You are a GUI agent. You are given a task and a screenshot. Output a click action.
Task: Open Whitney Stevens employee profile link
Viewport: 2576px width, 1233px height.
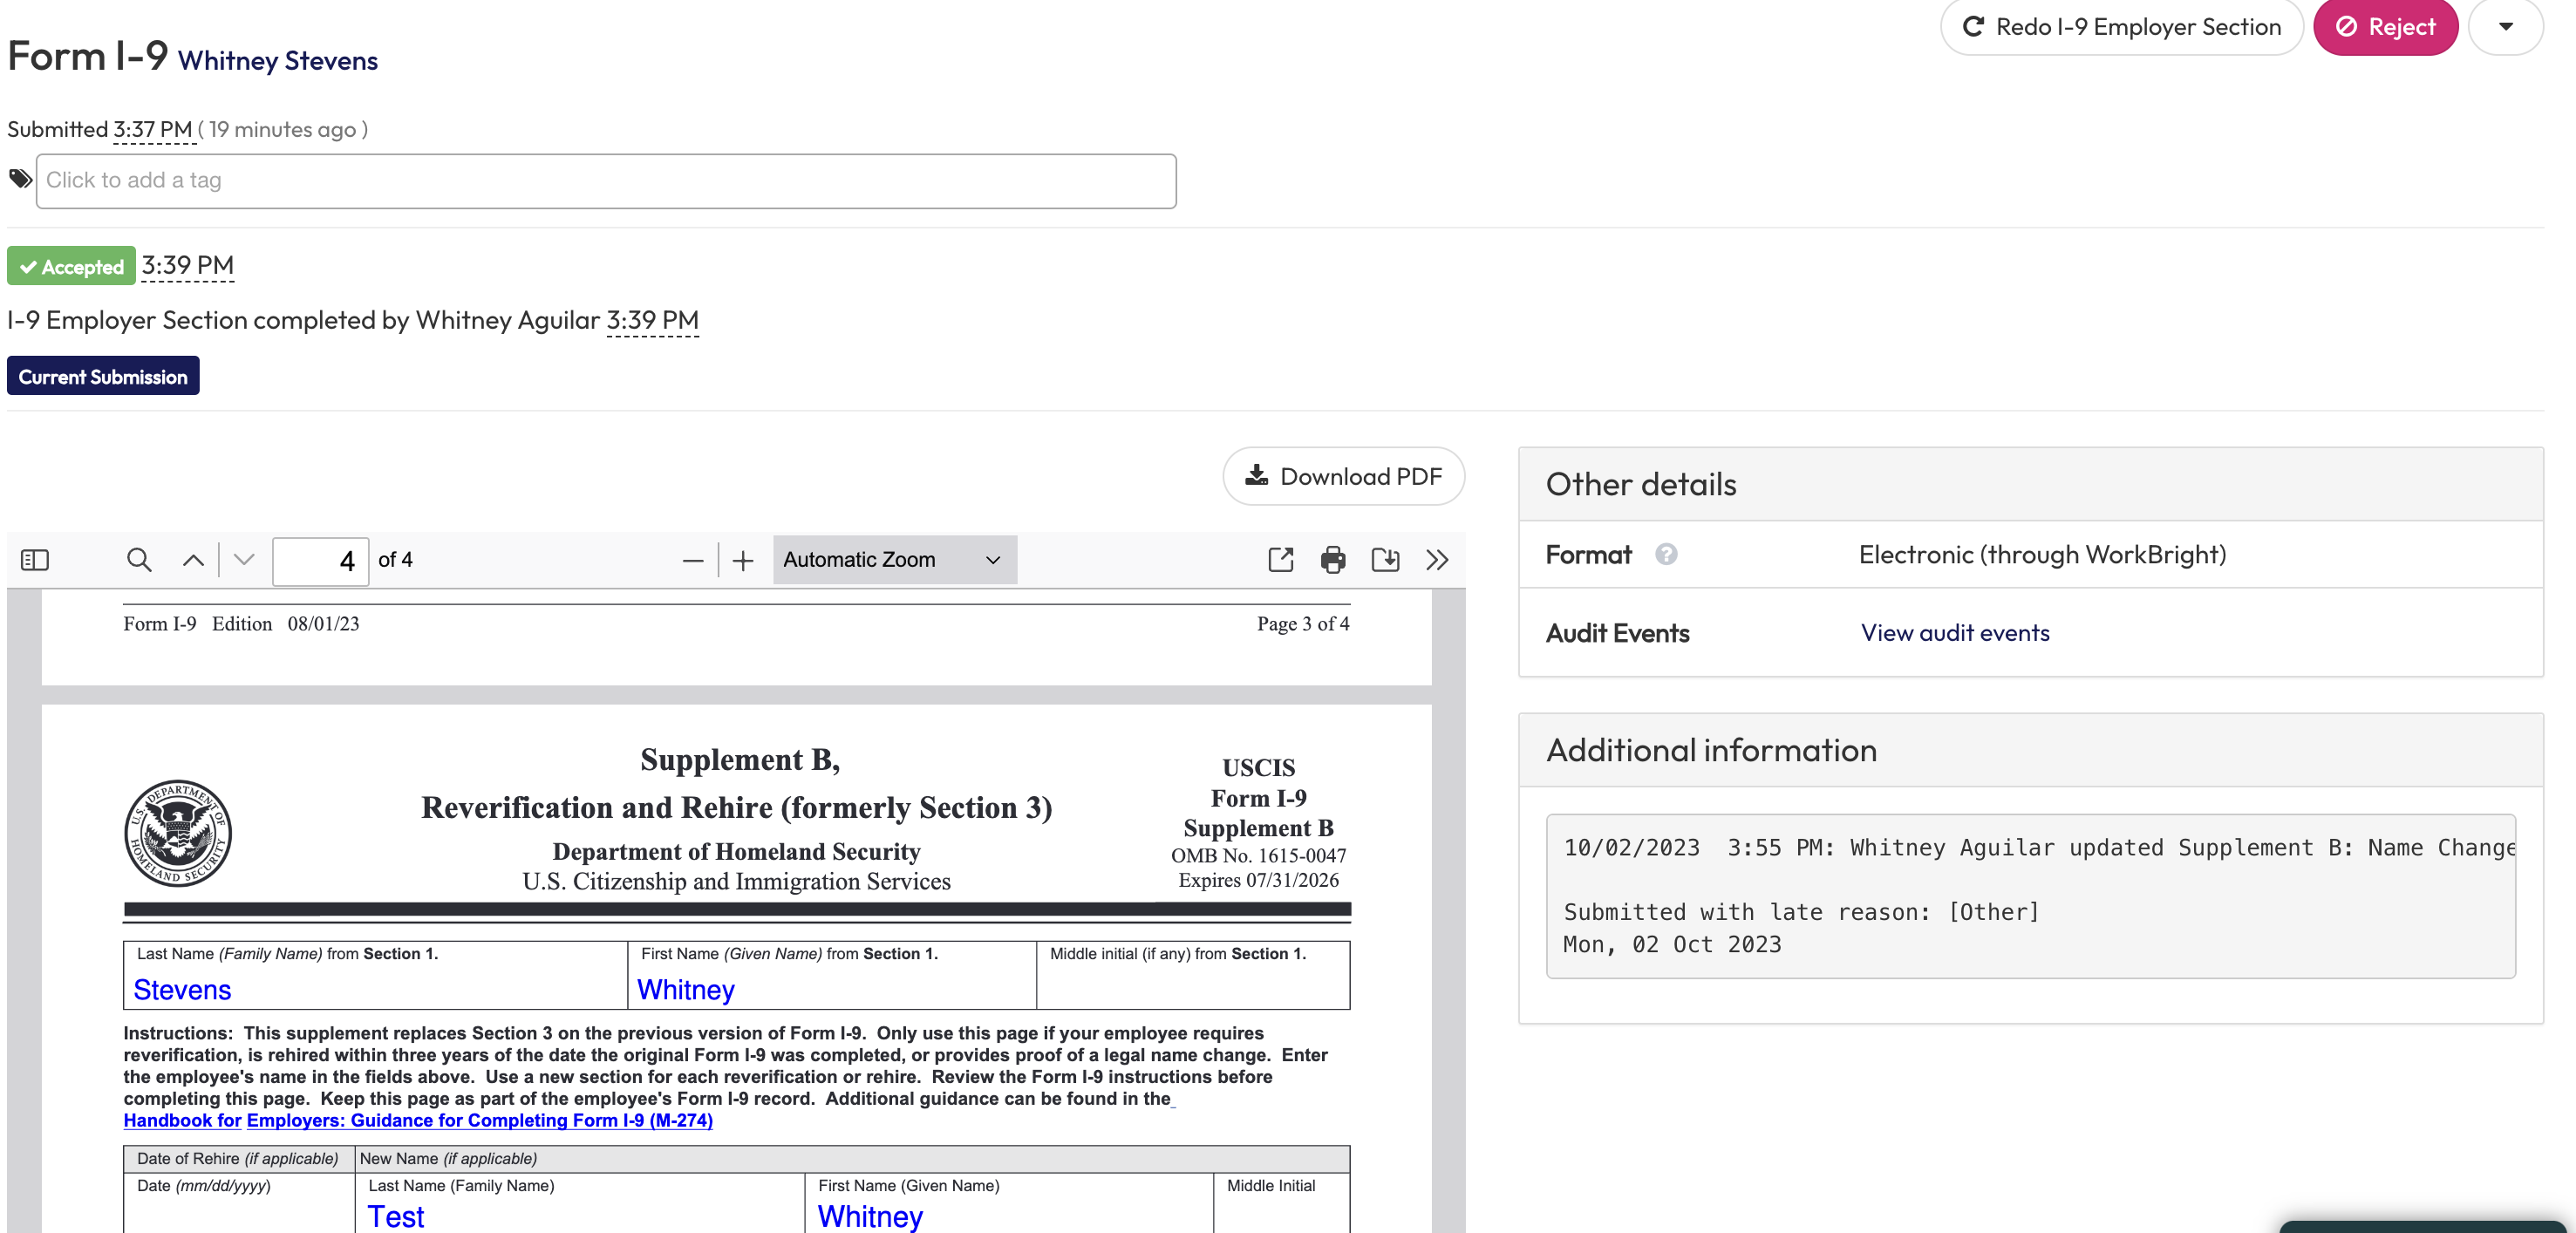[278, 61]
